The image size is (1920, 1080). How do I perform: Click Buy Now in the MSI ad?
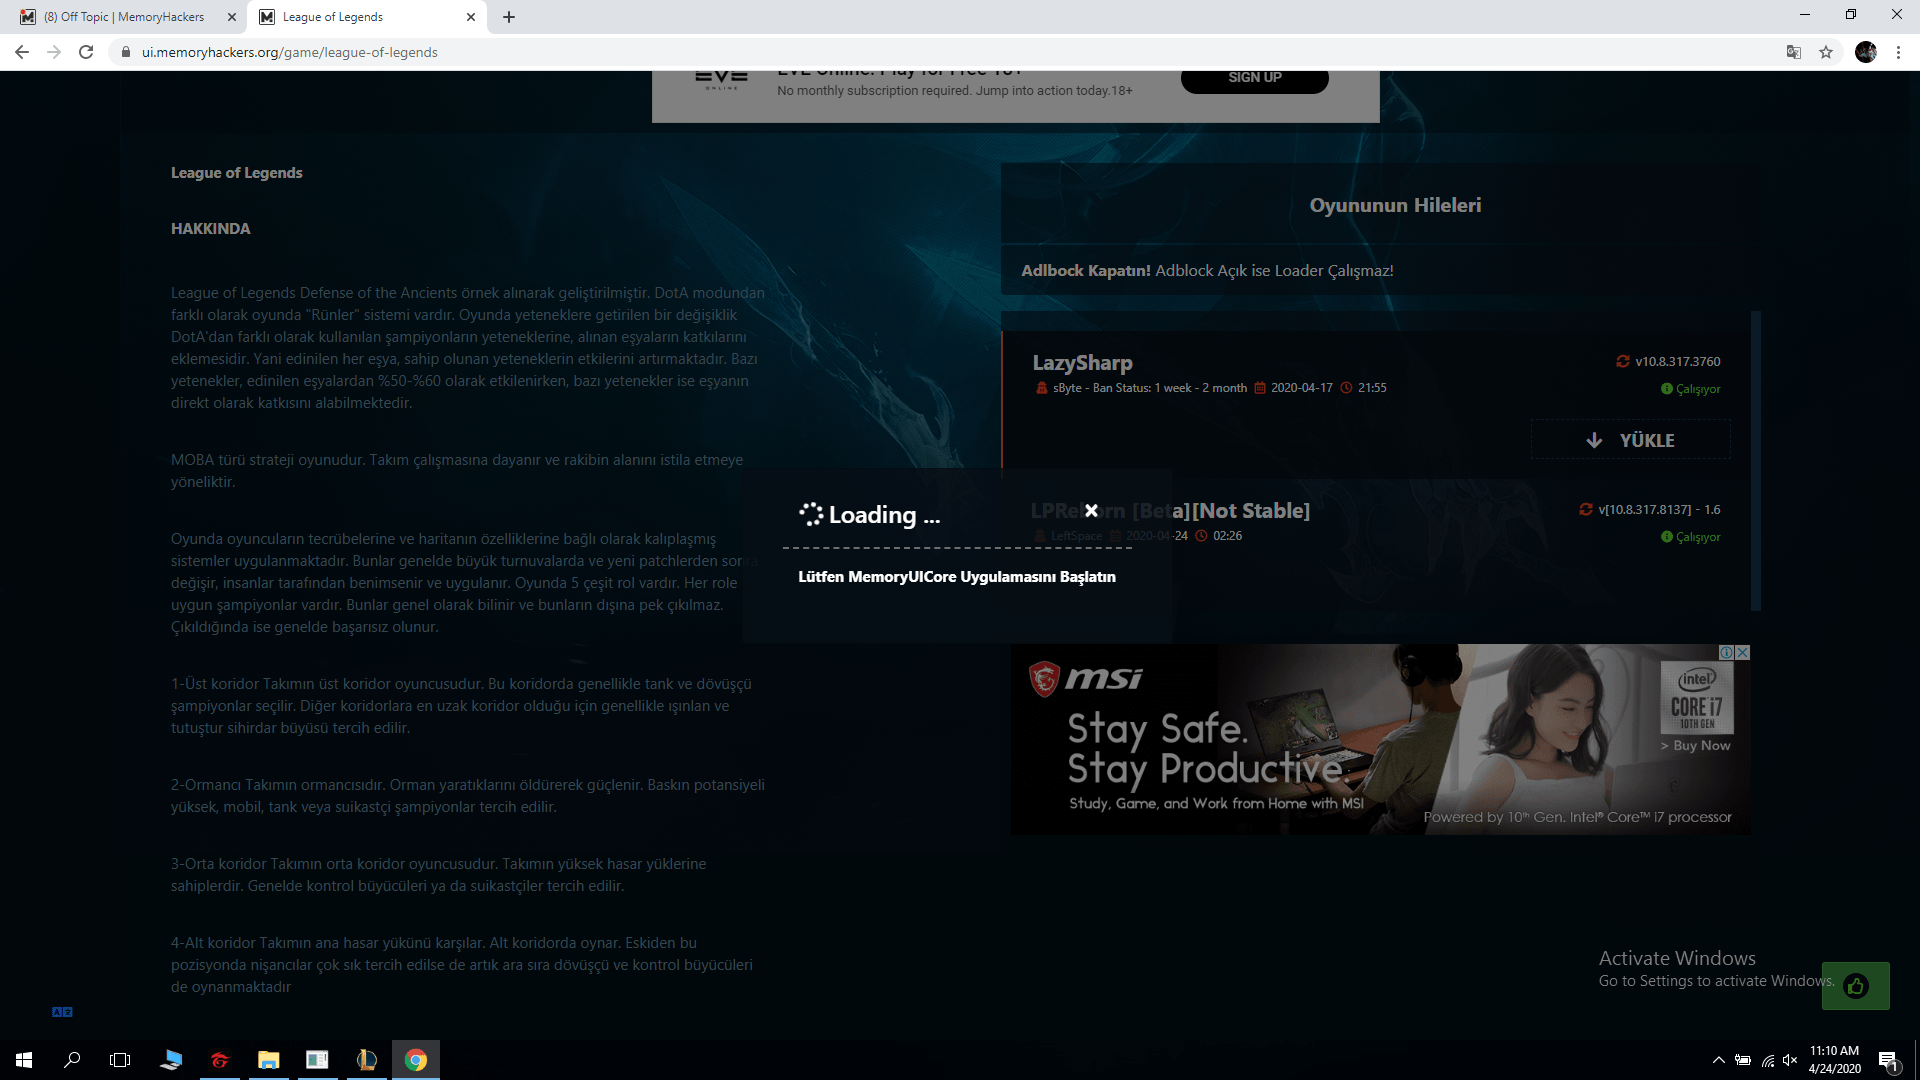point(1696,745)
